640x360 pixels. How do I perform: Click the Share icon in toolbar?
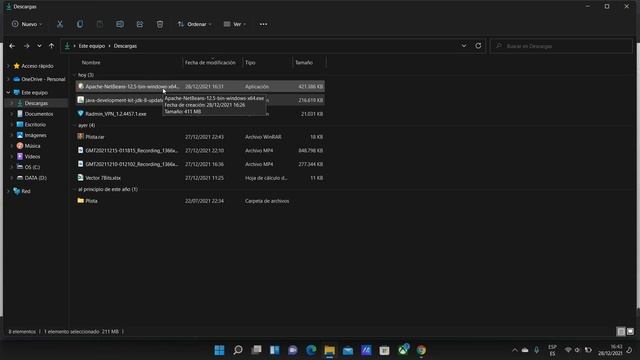pos(140,24)
